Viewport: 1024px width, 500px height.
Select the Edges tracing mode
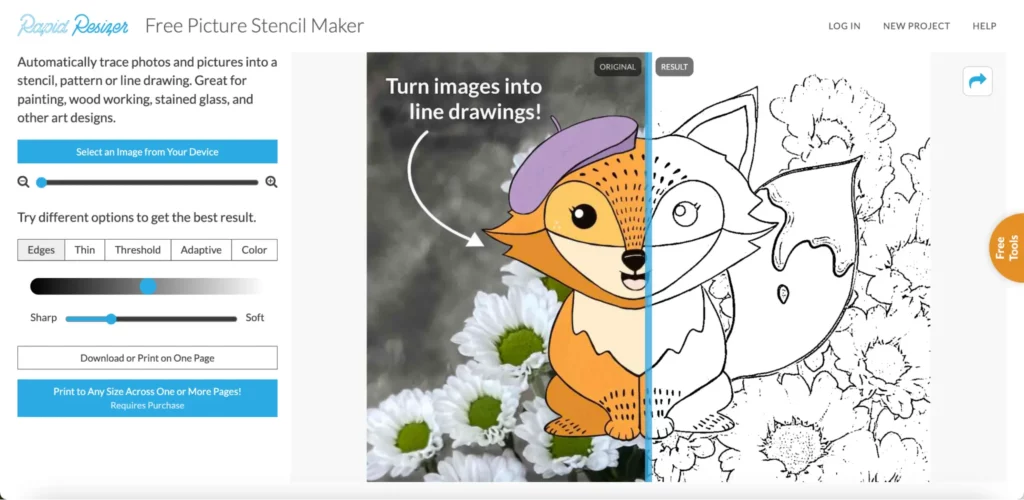coord(41,250)
